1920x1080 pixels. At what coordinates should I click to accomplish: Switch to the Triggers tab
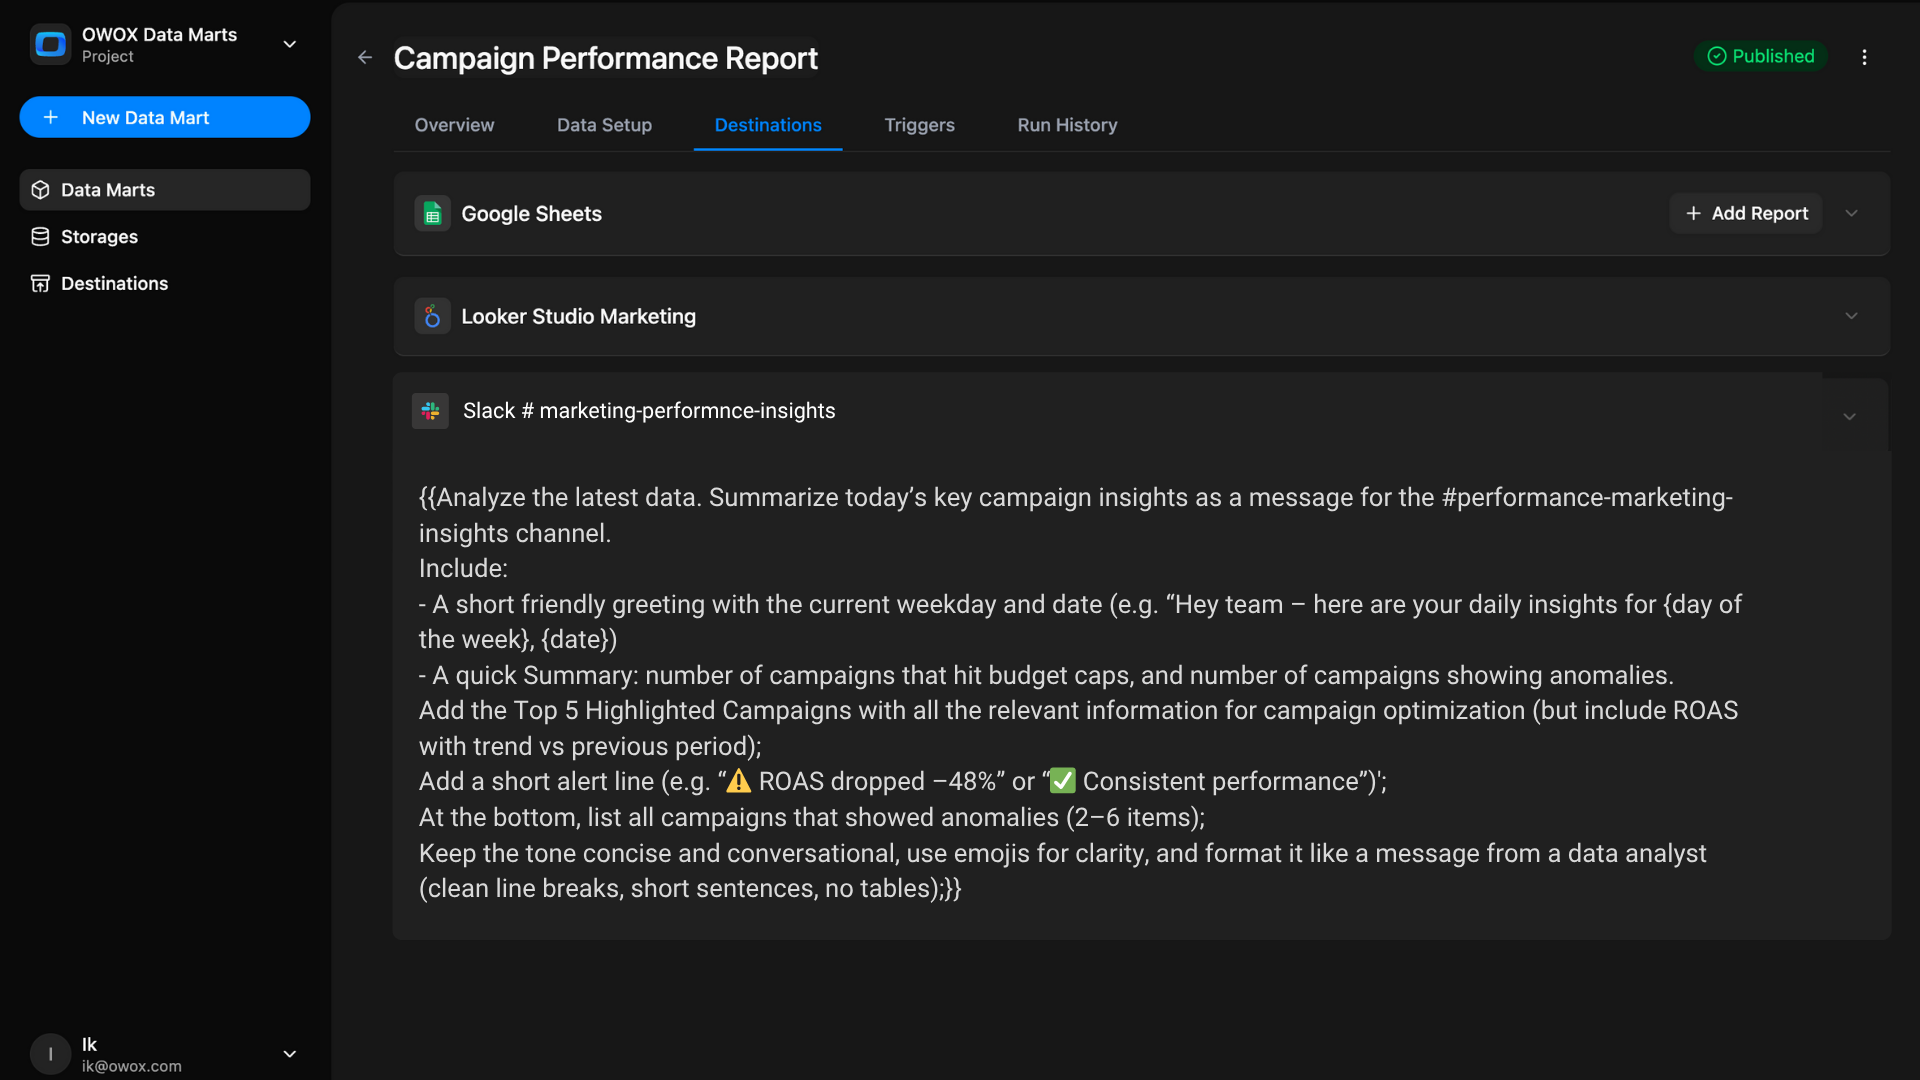pos(919,125)
